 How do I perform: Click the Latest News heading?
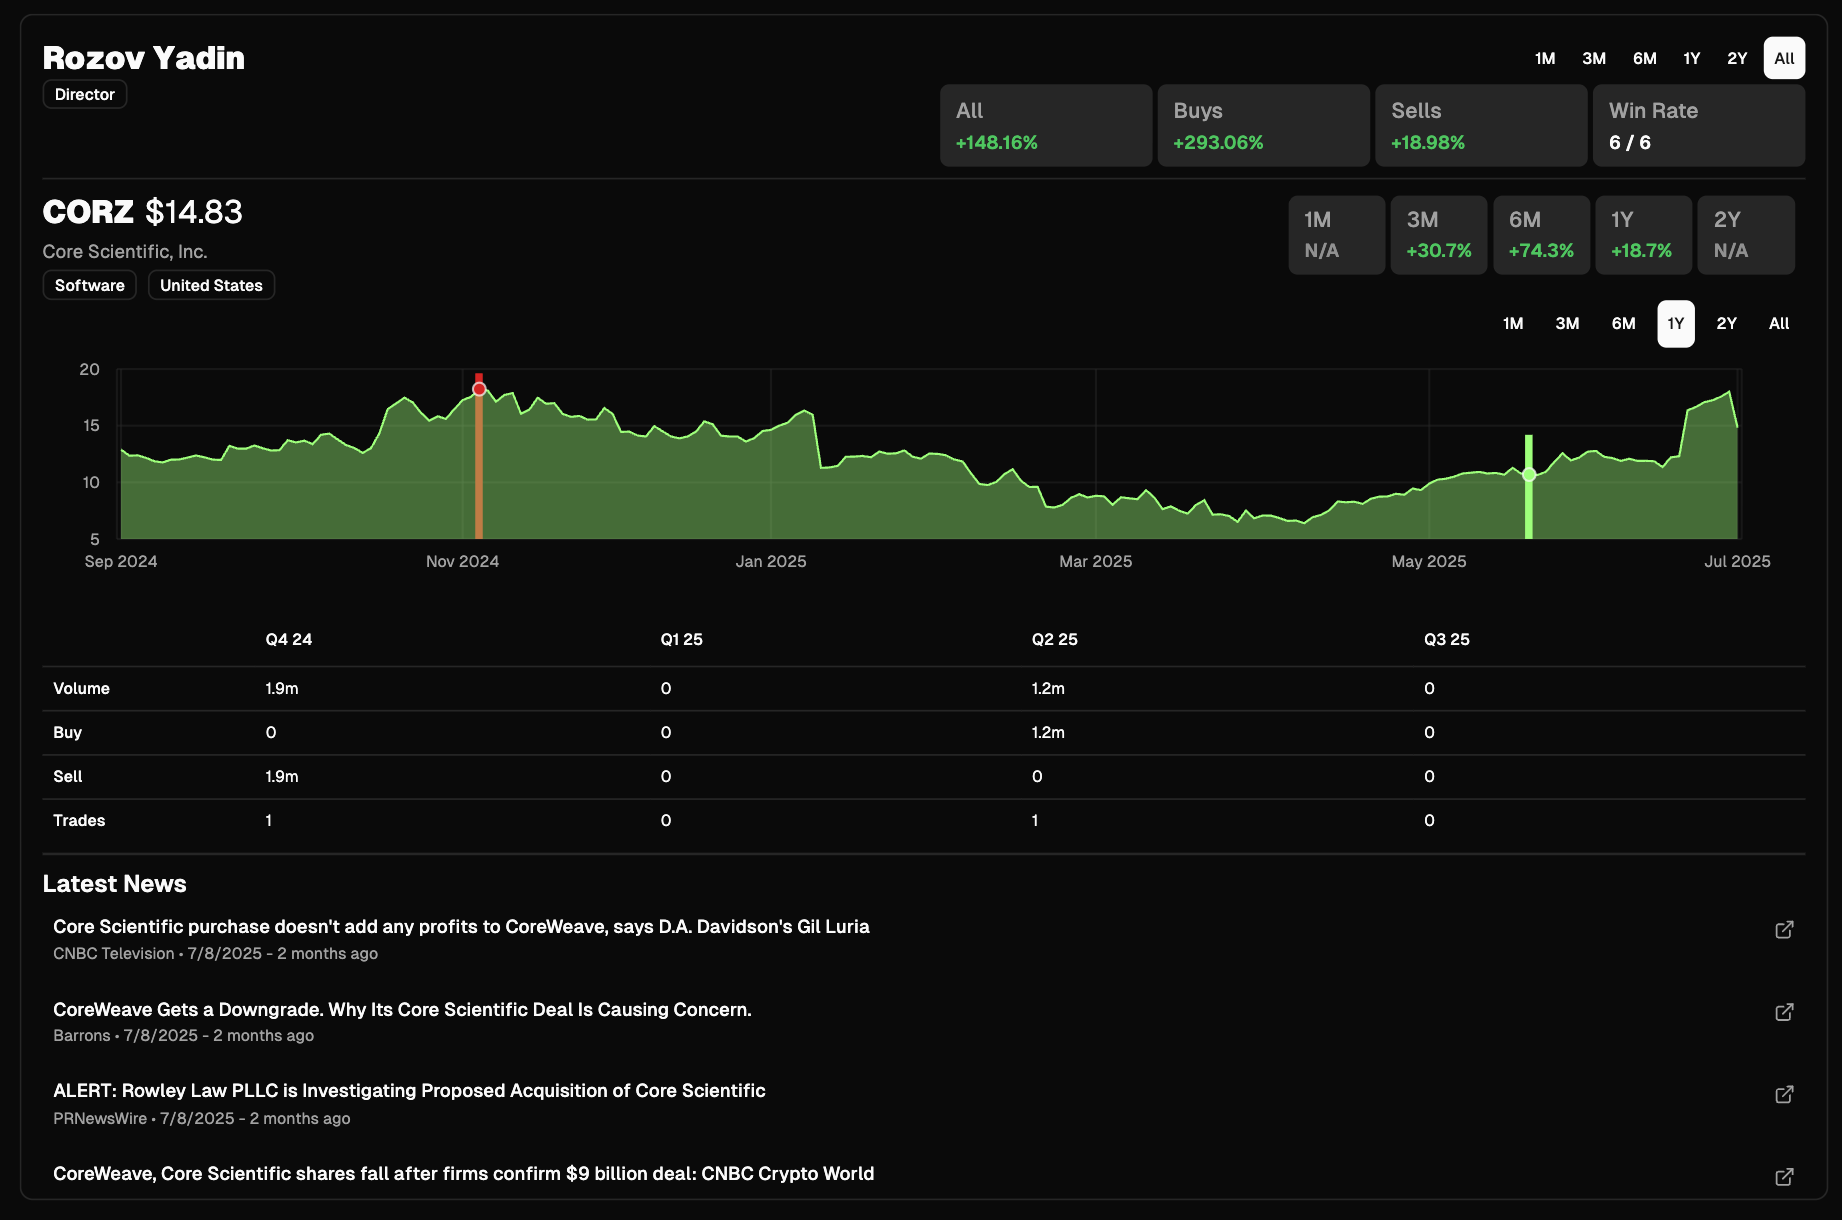pyautogui.click(x=115, y=884)
